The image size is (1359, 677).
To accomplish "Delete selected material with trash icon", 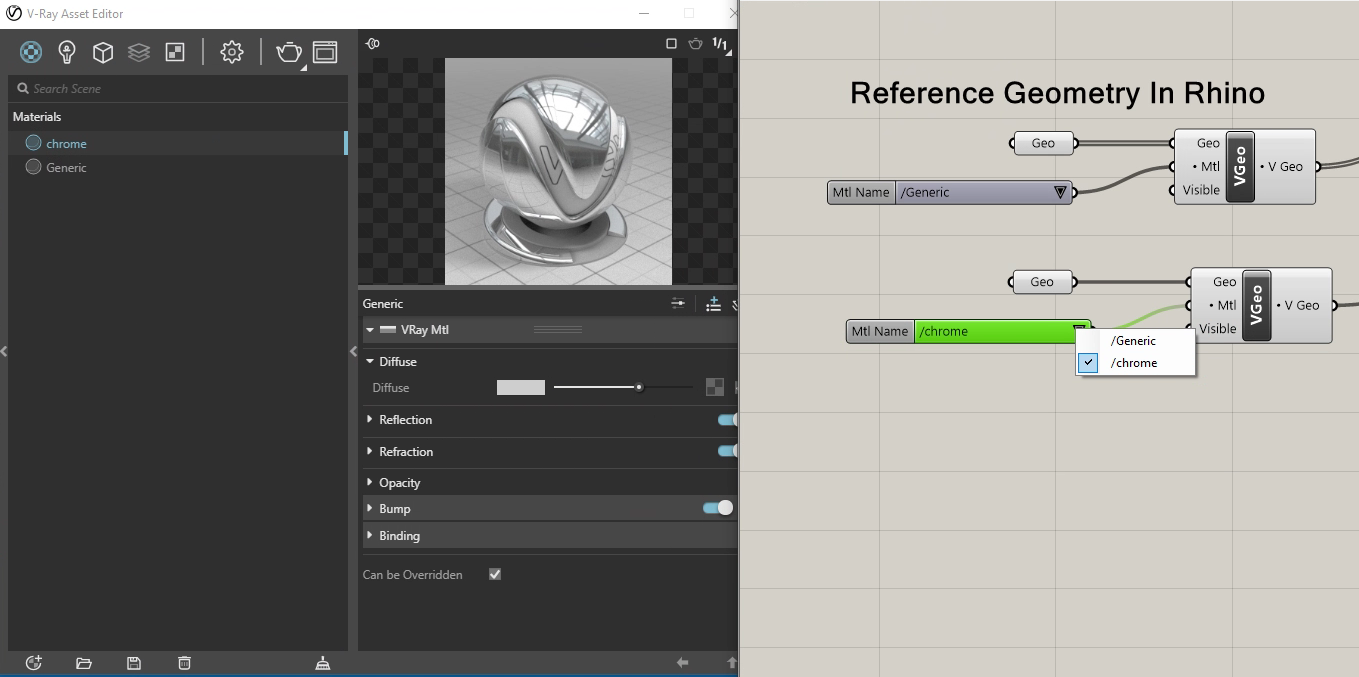I will tap(184, 662).
